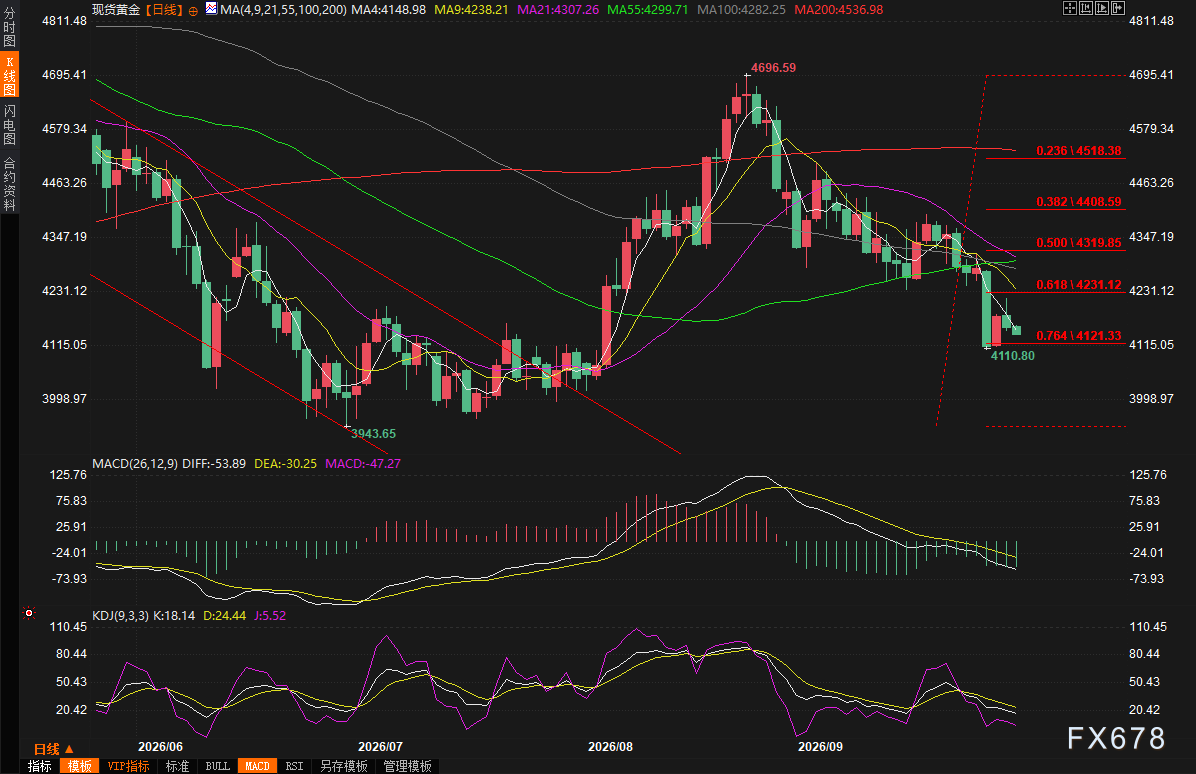Click the chart play-forward icon at top right

(1102, 8)
